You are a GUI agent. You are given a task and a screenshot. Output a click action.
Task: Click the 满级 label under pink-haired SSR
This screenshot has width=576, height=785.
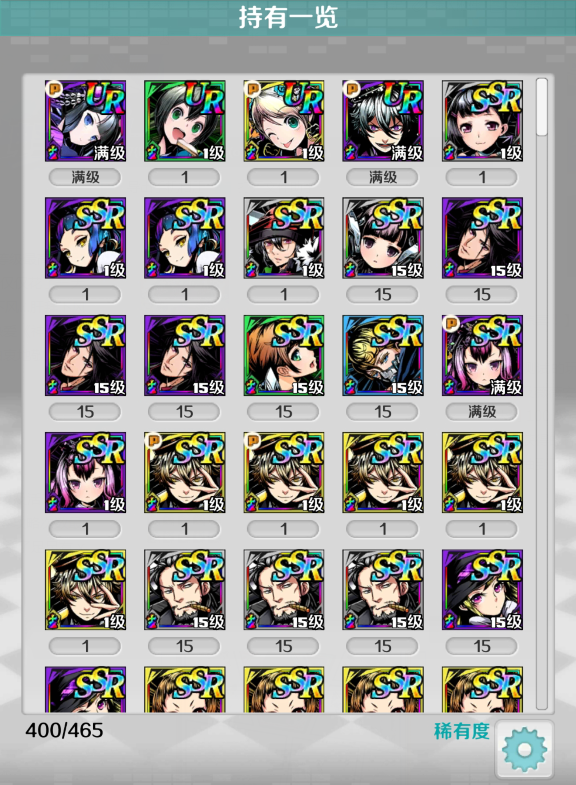click(x=482, y=412)
